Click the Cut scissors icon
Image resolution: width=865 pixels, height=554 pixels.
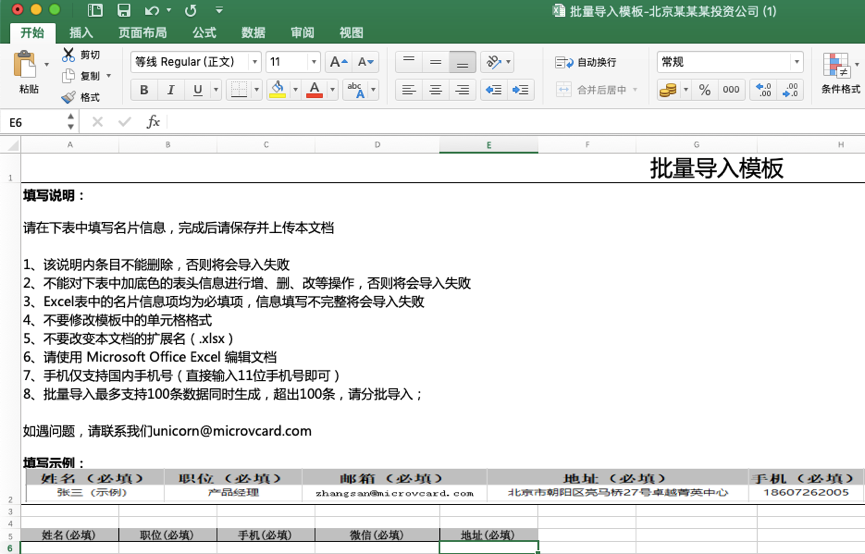(68, 55)
